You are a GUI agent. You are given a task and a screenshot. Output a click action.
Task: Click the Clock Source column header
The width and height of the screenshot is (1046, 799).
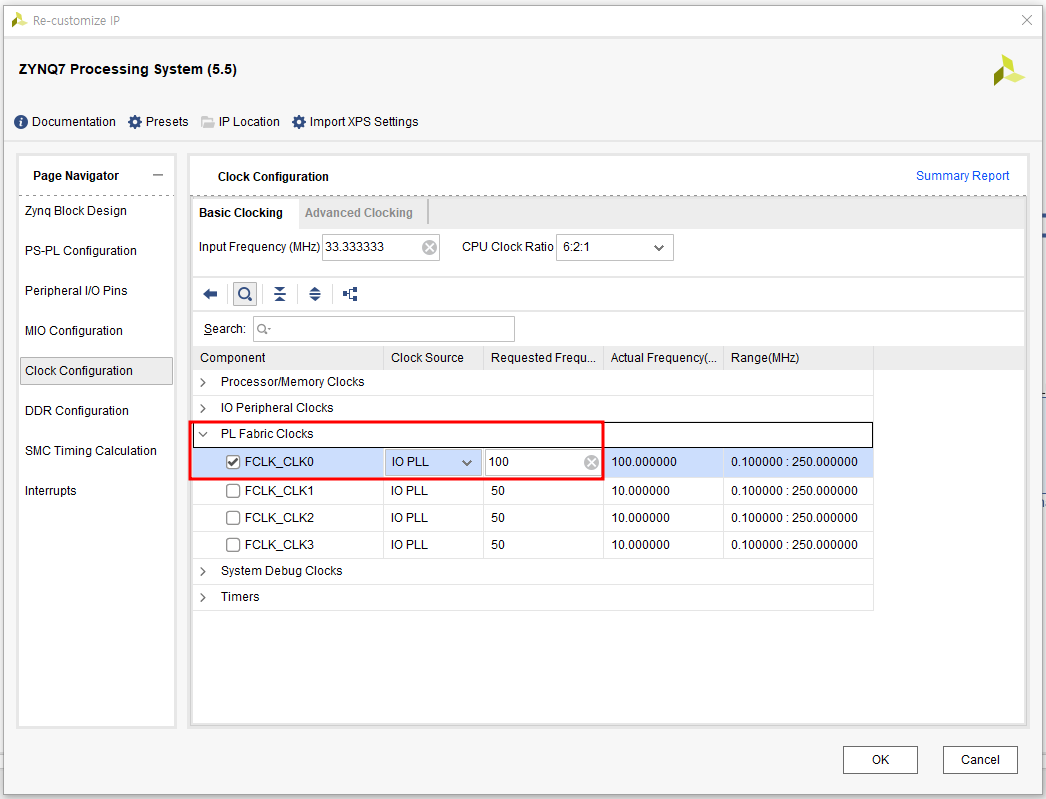[x=433, y=358]
